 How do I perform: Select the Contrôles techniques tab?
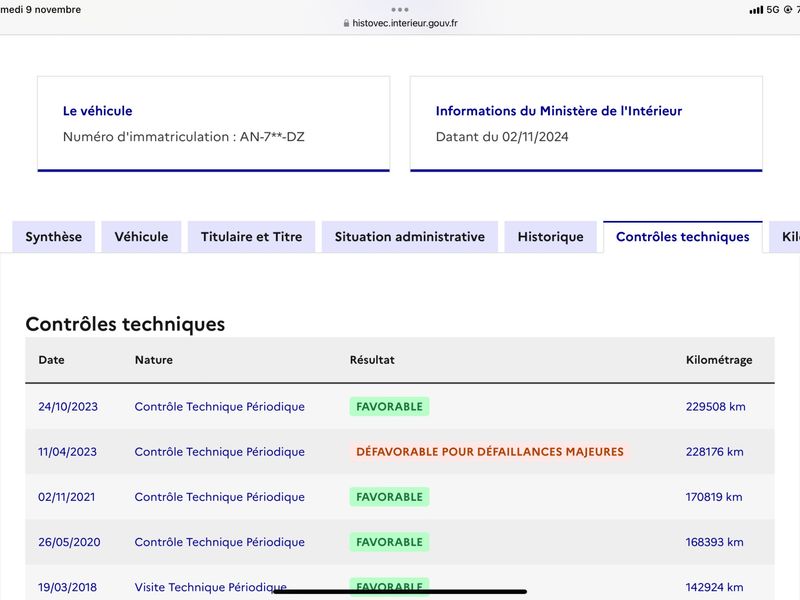pos(683,237)
